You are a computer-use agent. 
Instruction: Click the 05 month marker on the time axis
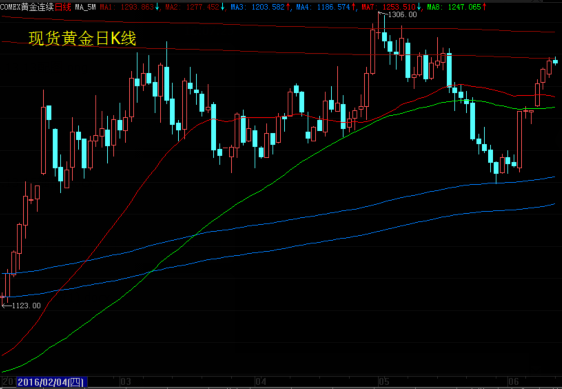[x=384, y=382]
